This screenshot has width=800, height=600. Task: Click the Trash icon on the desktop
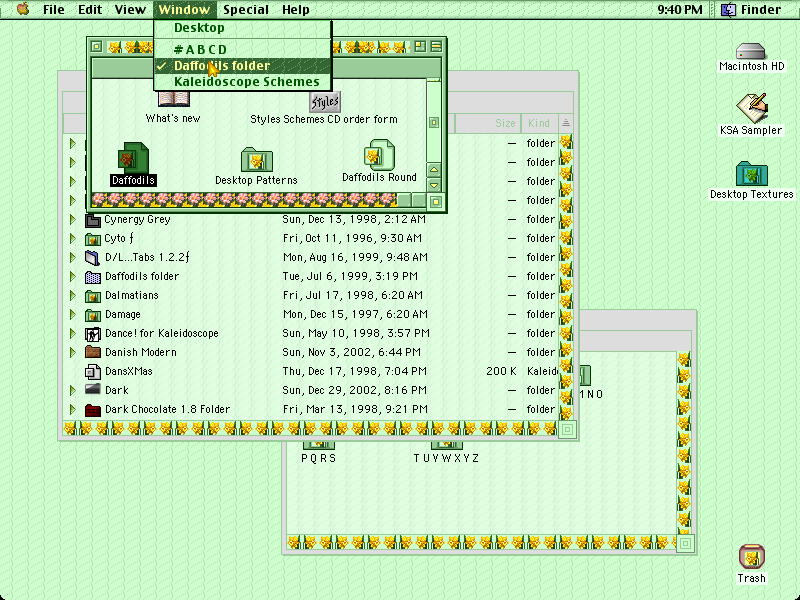tap(752, 557)
